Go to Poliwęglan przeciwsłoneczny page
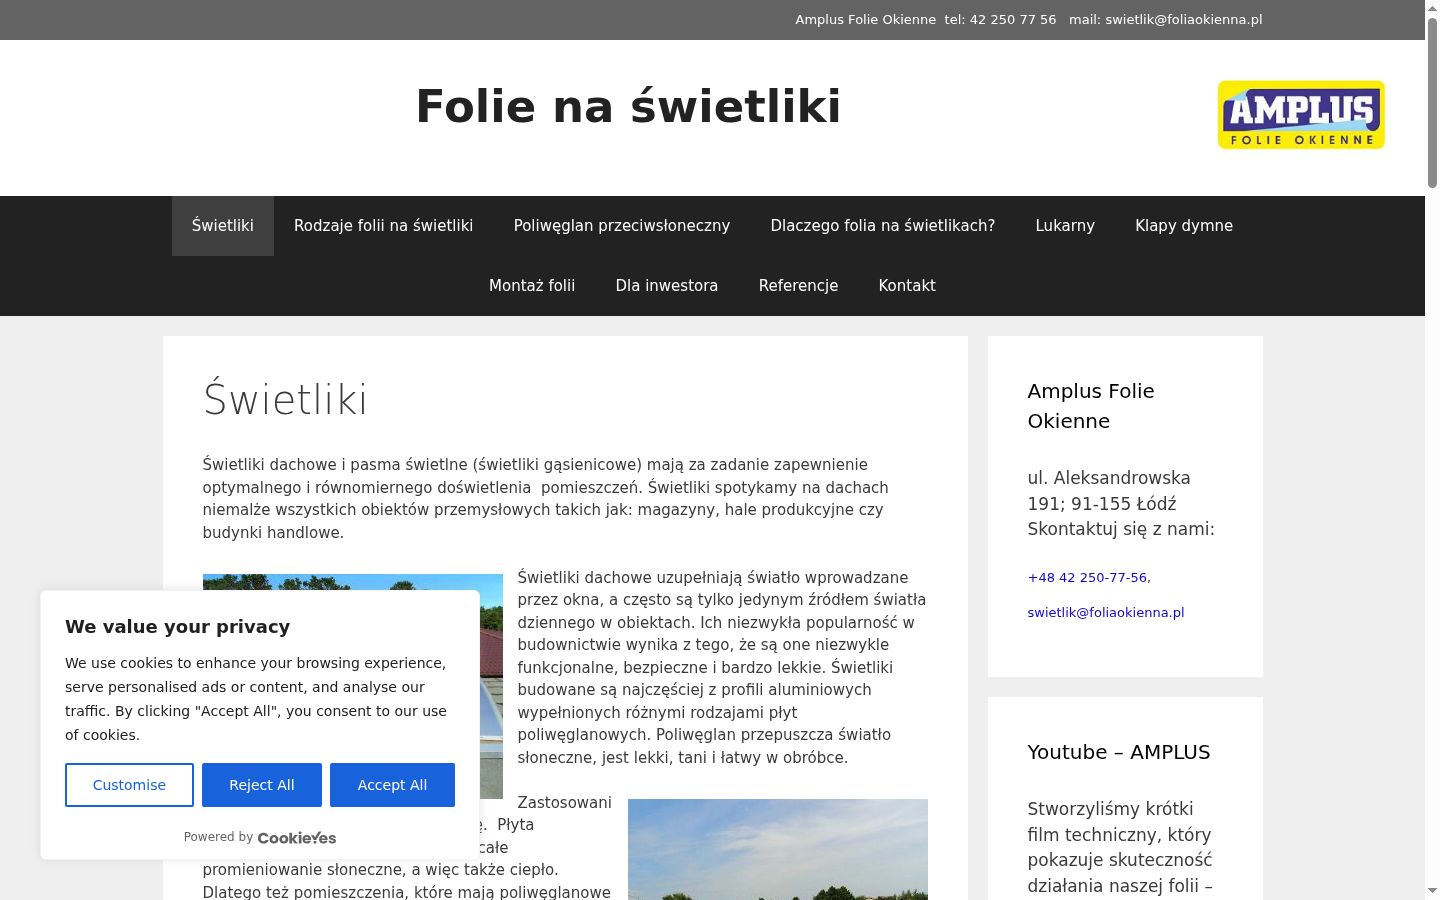The width and height of the screenshot is (1440, 900). pos(622,226)
